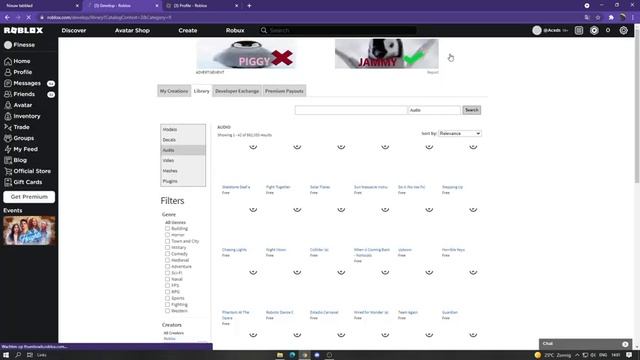Select Plugins in the library category list
The width and height of the screenshot is (640, 360).
coord(183,181)
